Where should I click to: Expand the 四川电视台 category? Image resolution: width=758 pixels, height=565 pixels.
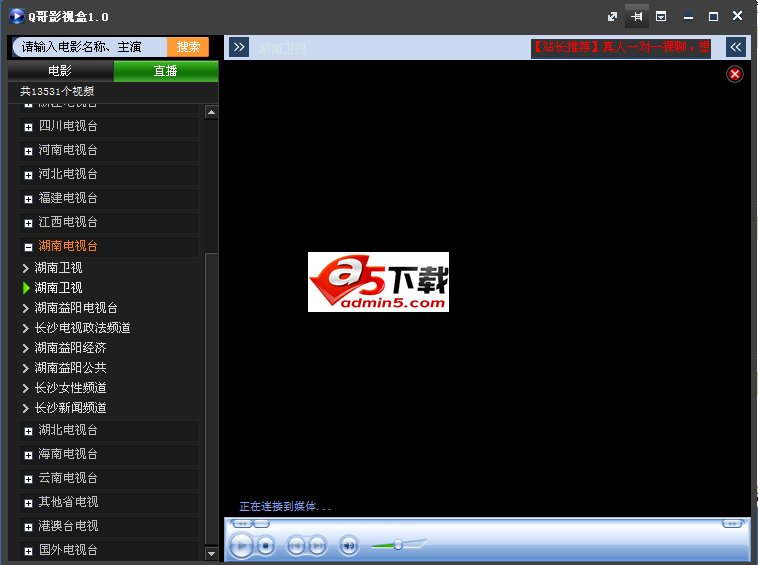click(28, 127)
